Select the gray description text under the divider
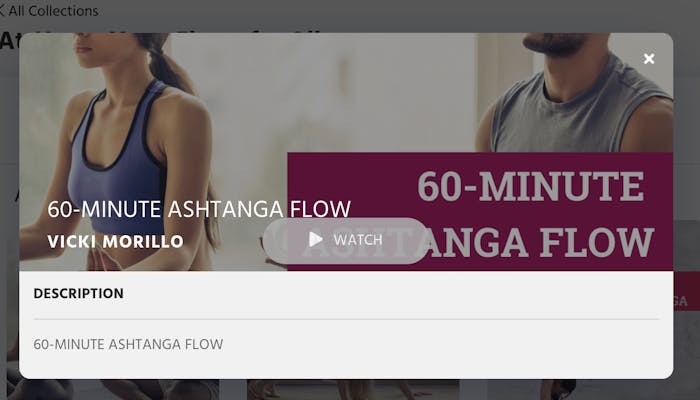 pos(128,344)
